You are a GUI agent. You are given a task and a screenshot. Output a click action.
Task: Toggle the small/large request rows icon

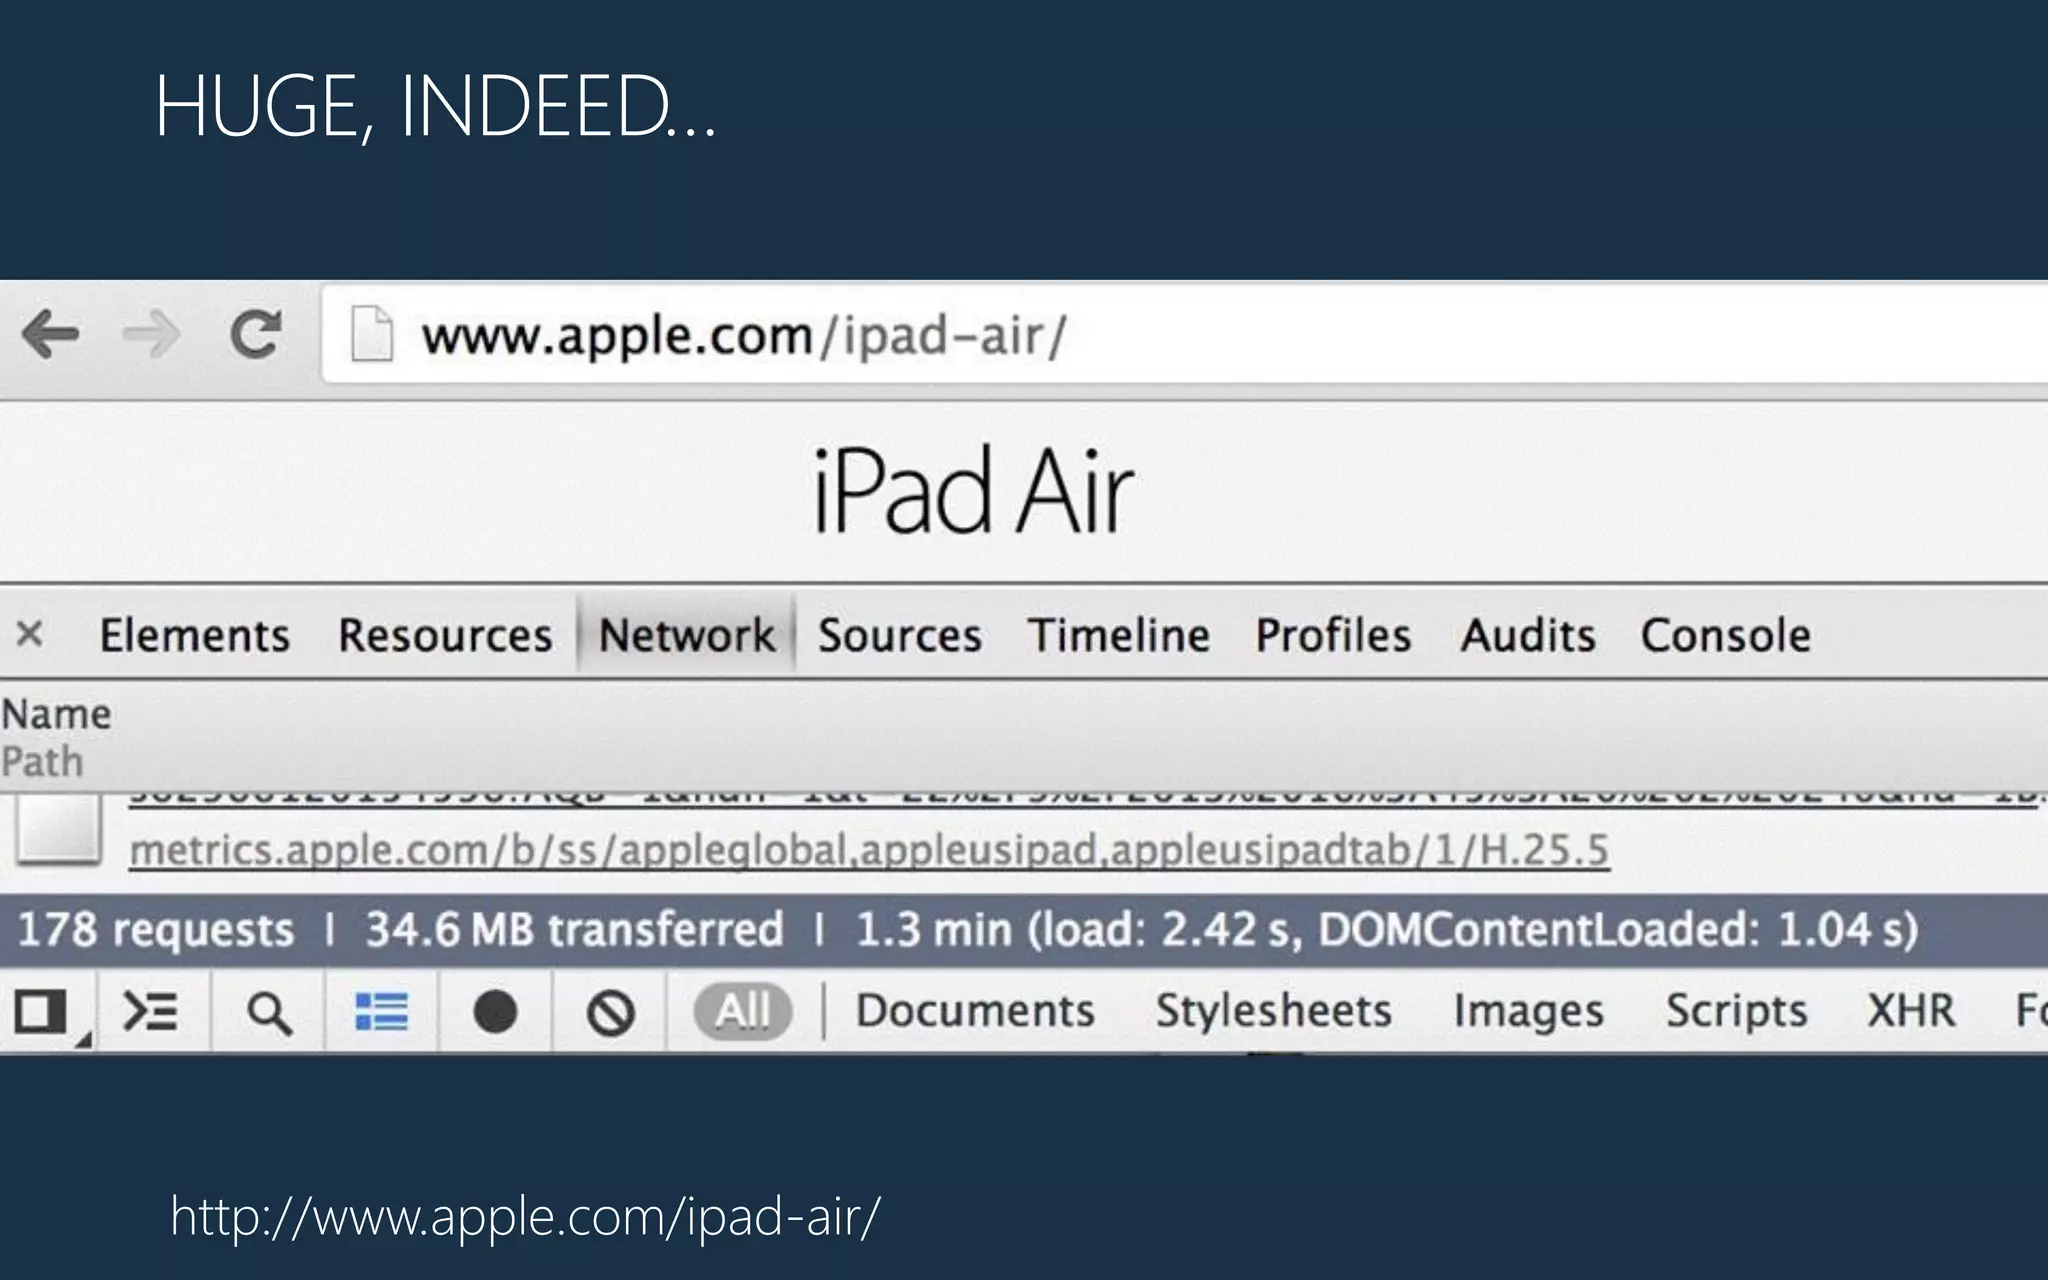pos(381,1011)
